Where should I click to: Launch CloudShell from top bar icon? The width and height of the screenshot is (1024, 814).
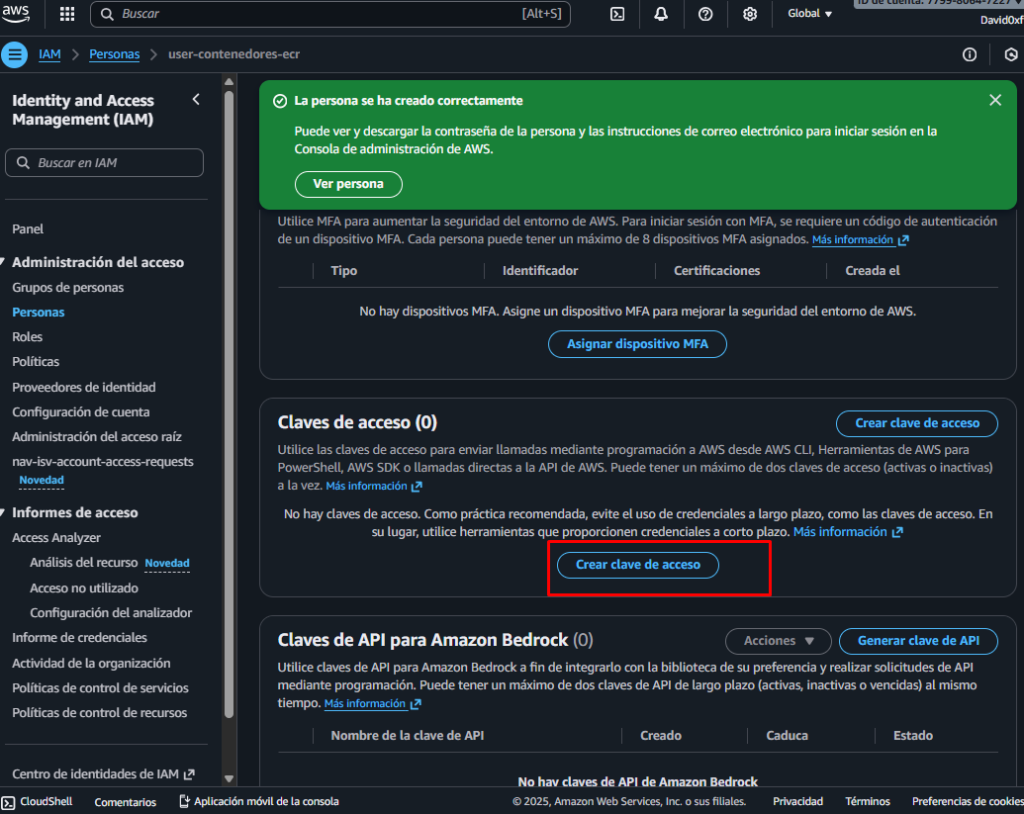pos(618,14)
